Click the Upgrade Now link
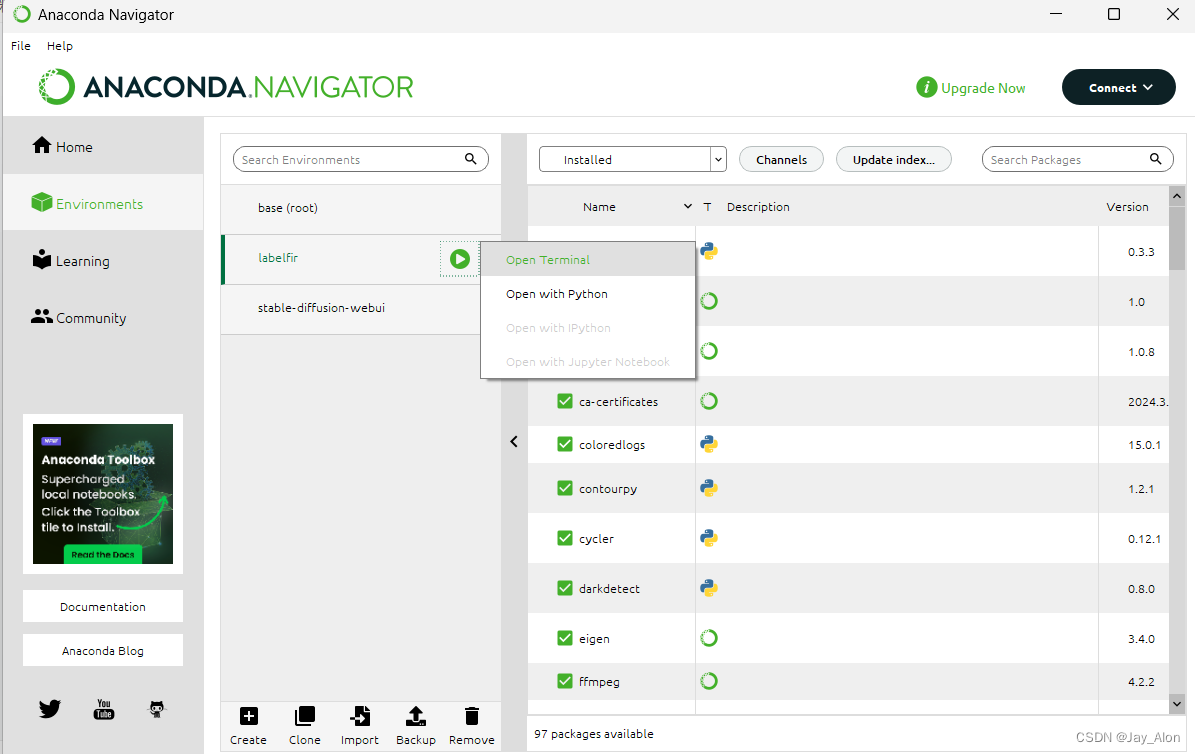The width and height of the screenshot is (1195, 754). click(983, 88)
